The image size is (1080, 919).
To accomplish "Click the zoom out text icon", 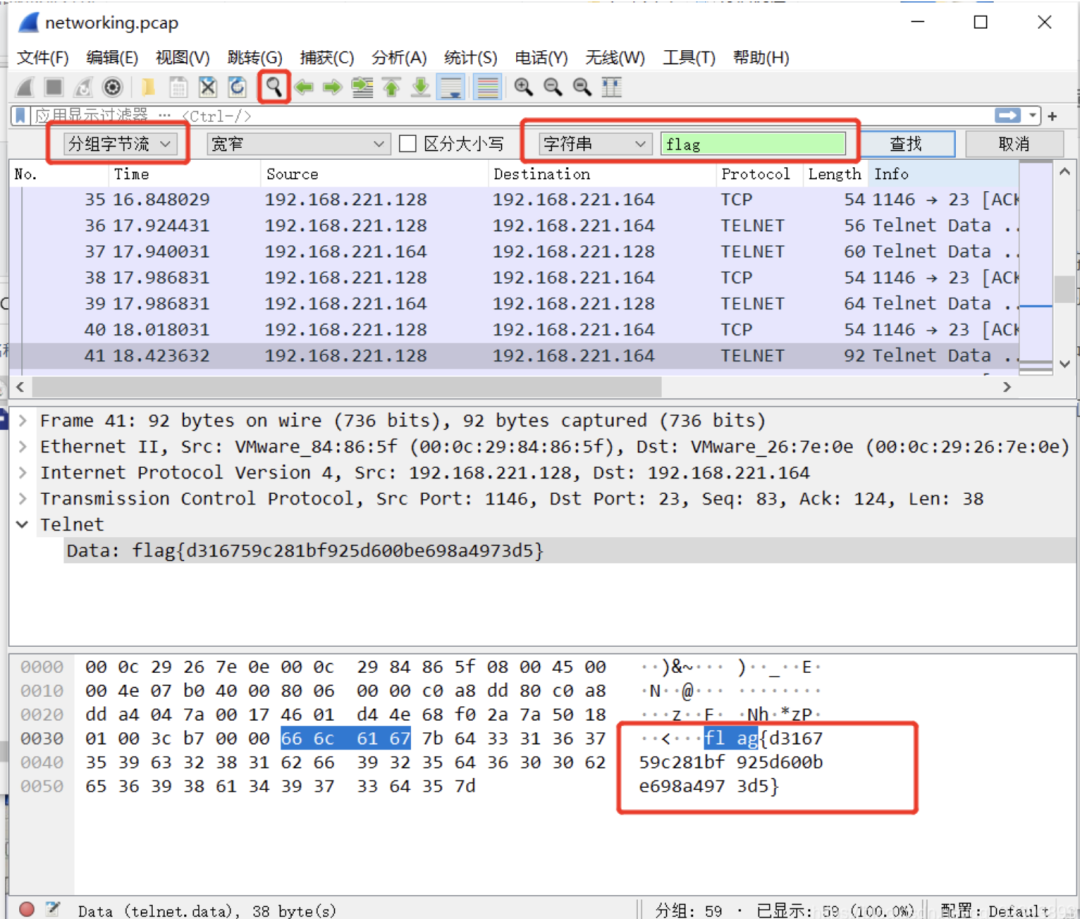I will click(552, 87).
